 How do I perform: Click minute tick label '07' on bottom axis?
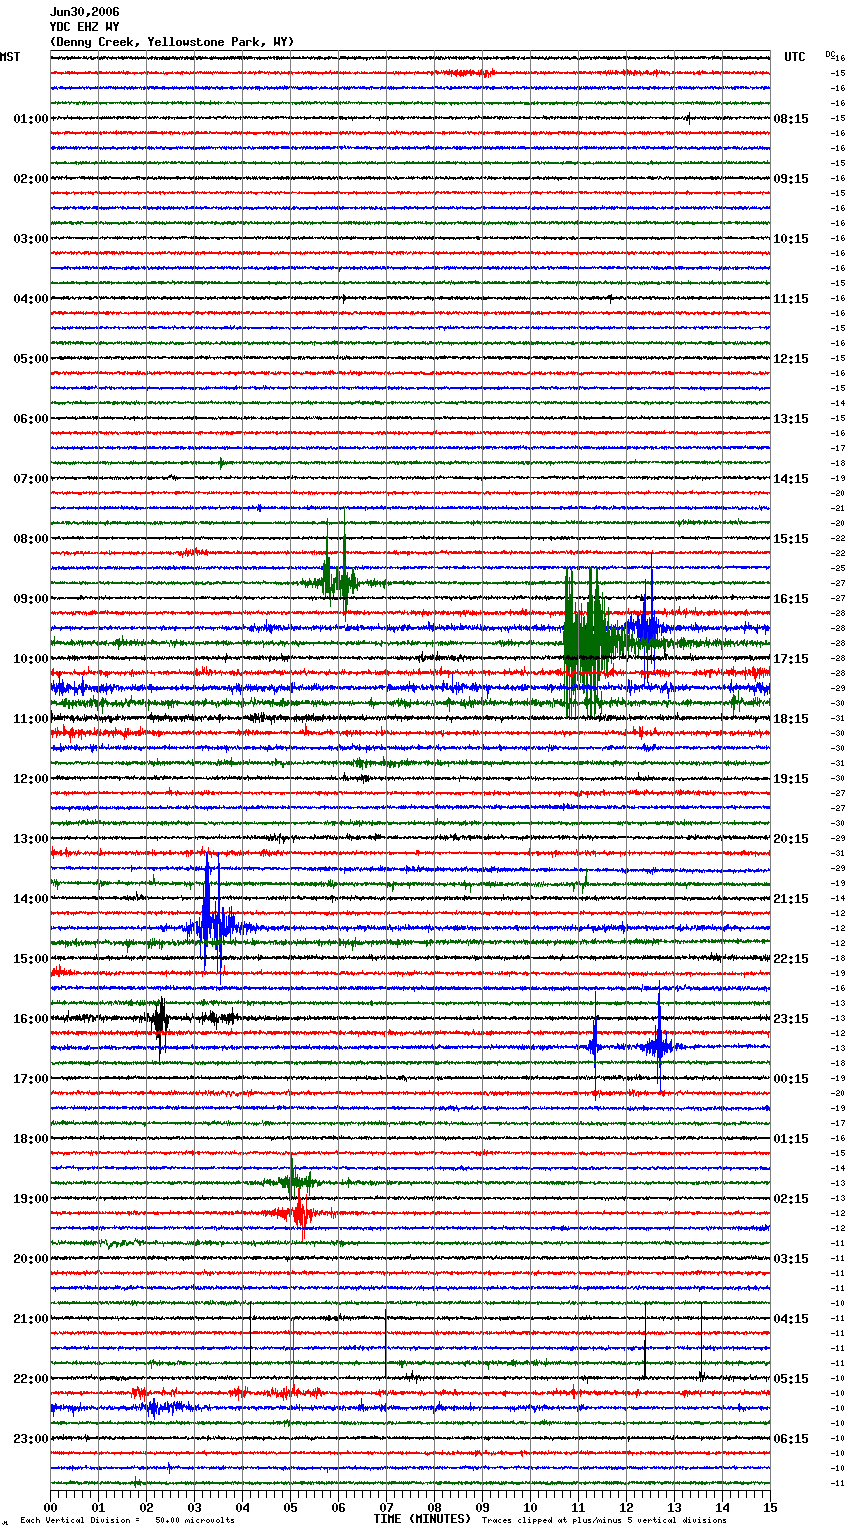click(386, 1507)
